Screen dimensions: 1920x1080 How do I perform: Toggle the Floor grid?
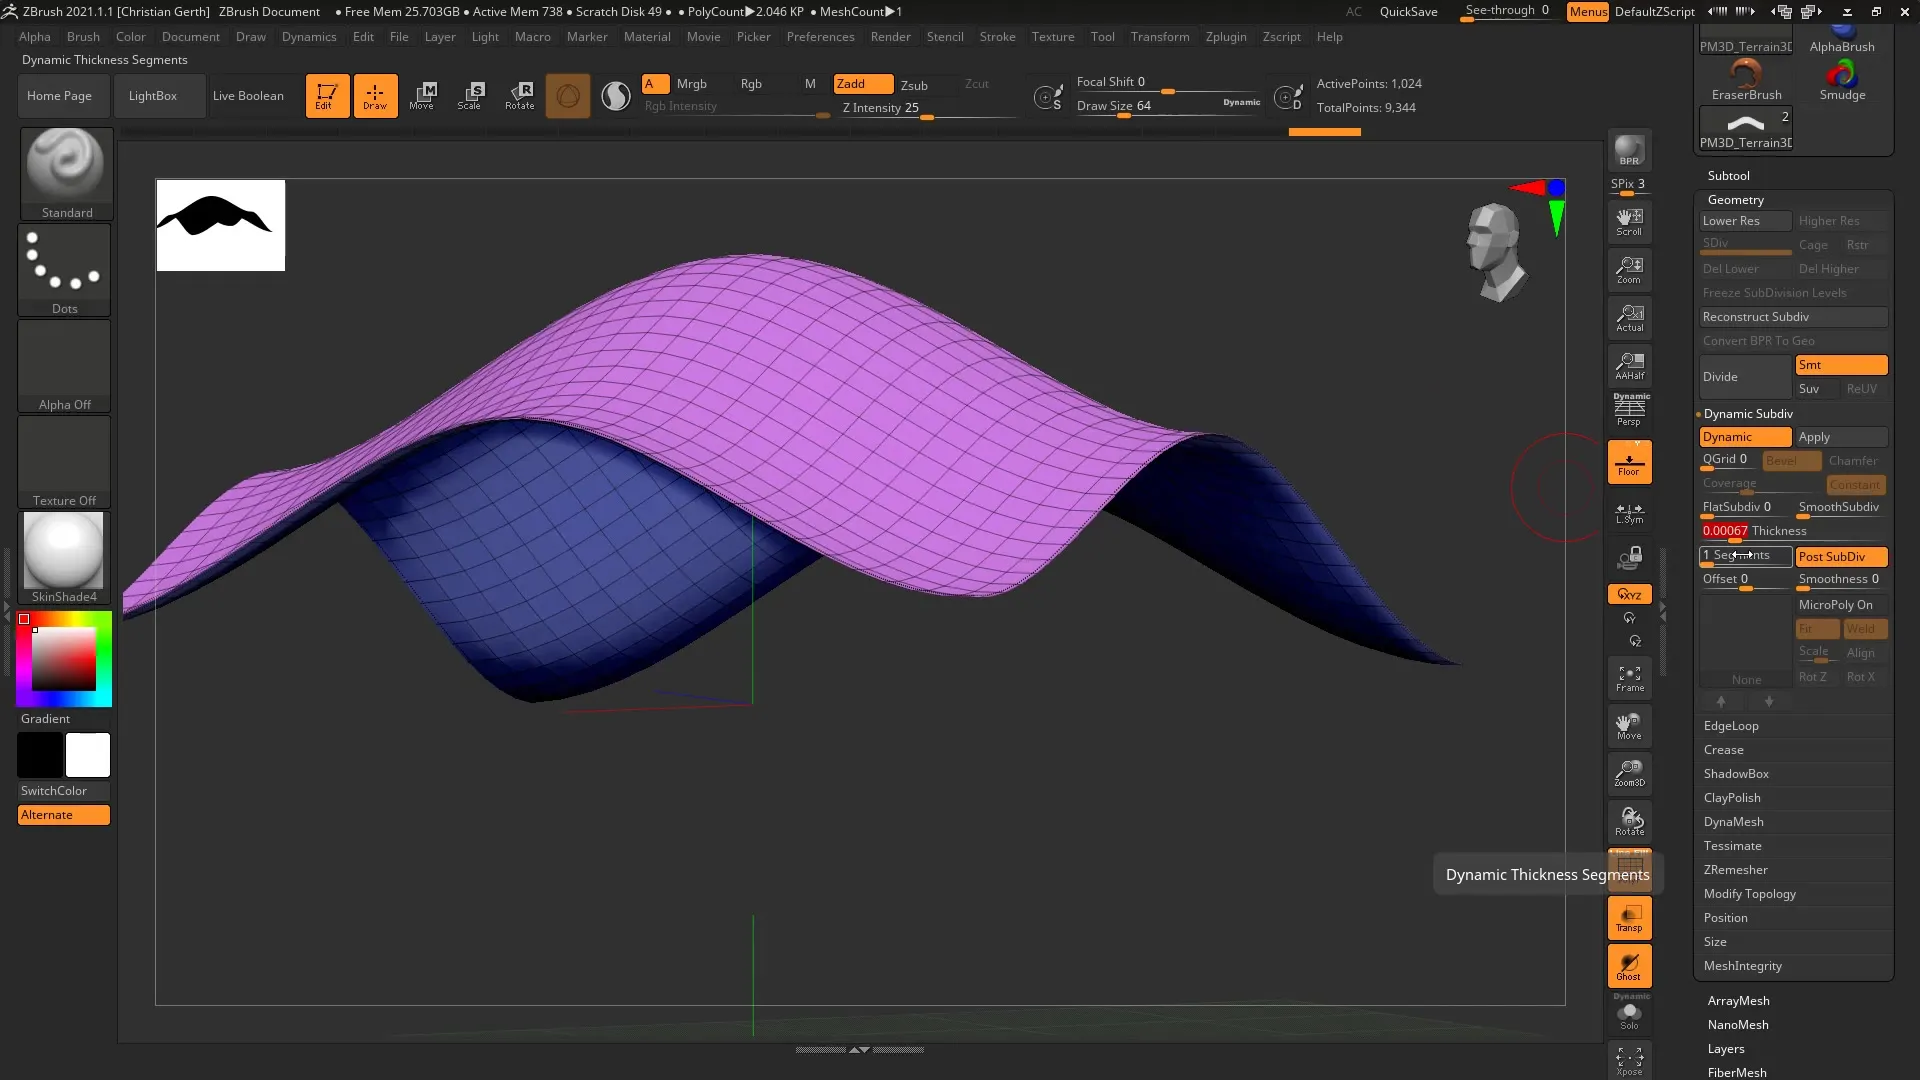click(1630, 463)
